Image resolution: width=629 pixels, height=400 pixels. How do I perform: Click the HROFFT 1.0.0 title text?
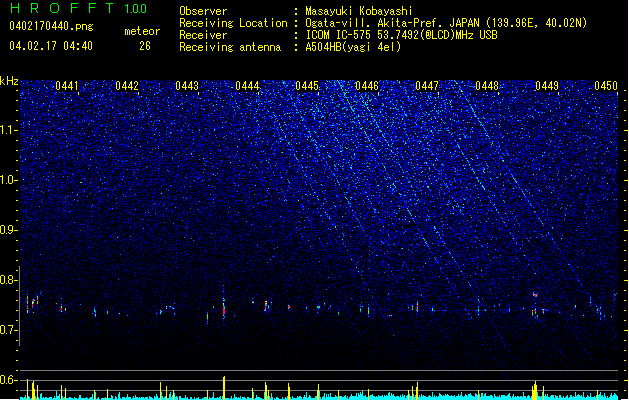[79, 8]
